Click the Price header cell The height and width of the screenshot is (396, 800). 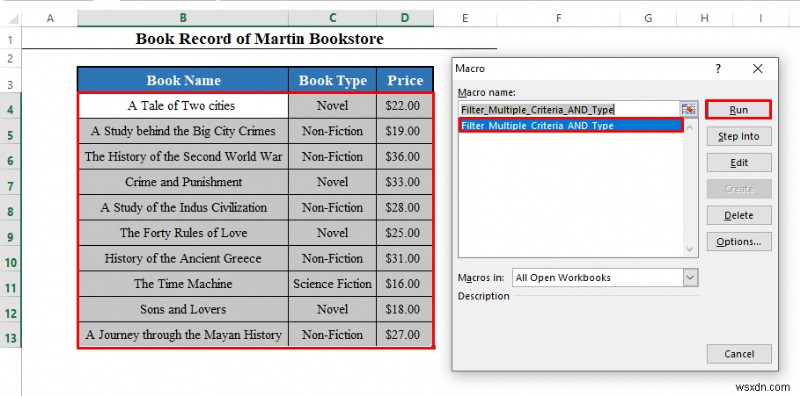click(x=405, y=80)
